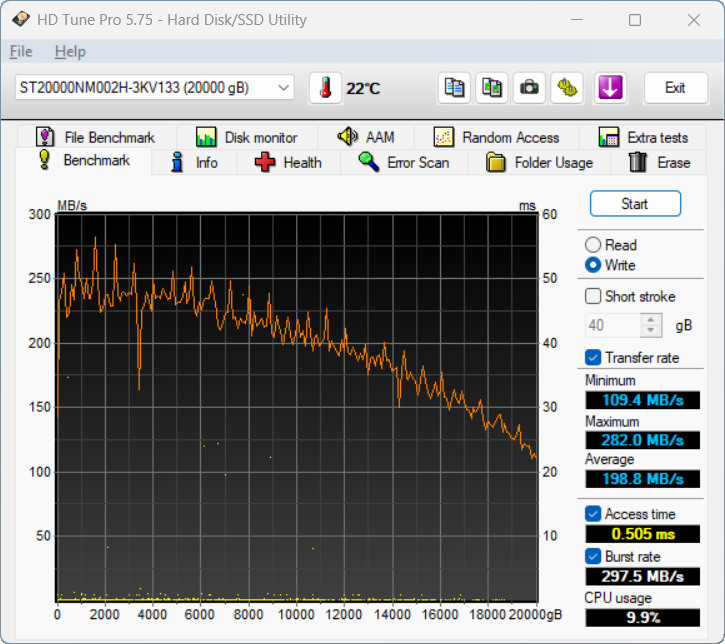The height and width of the screenshot is (644, 725).
Task: Open the Info tab
Action: click(194, 162)
